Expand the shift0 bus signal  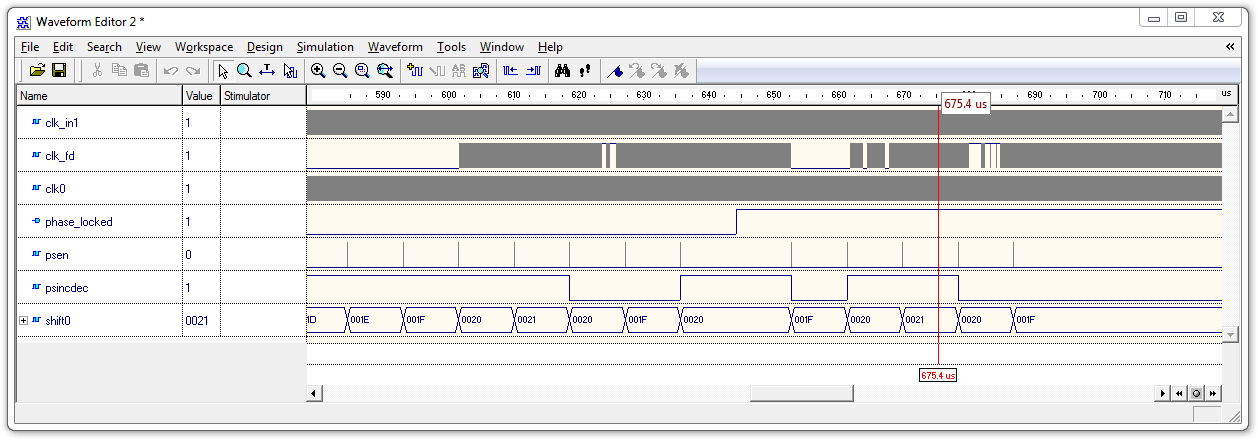(23, 320)
